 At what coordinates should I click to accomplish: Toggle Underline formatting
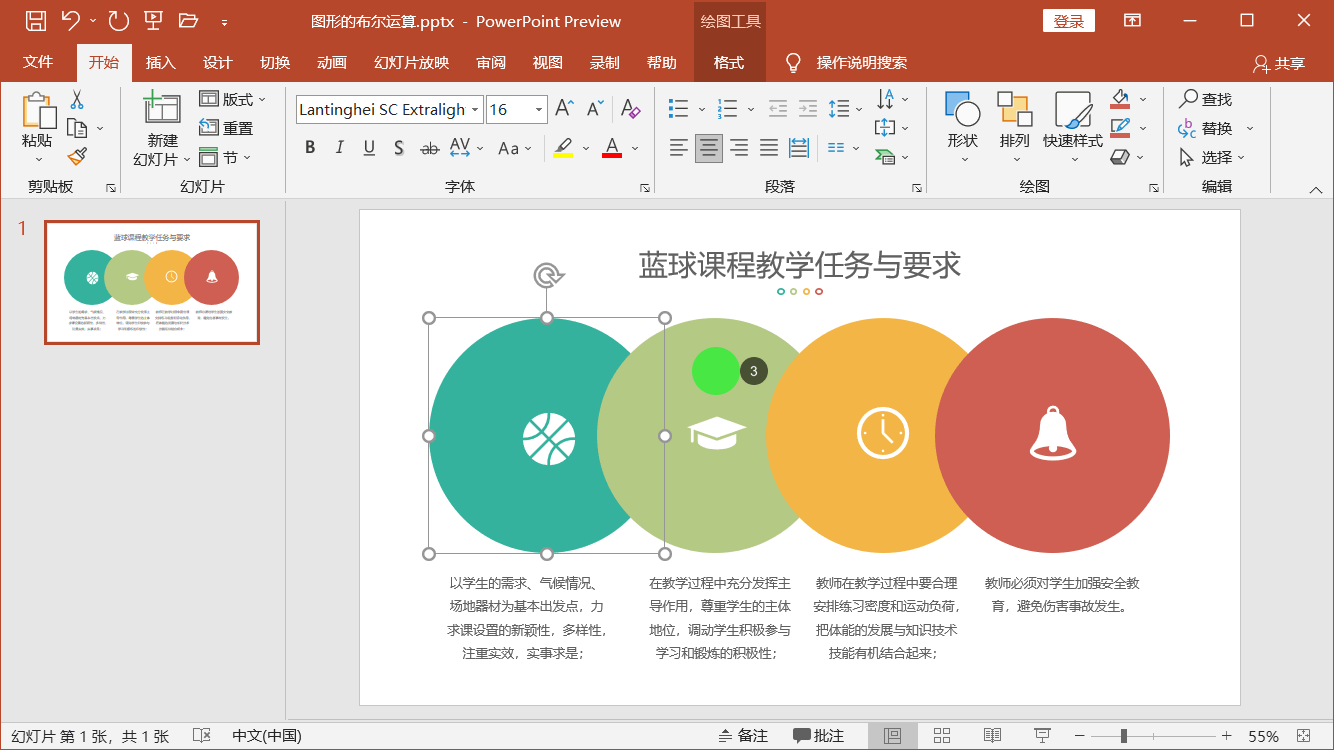tap(369, 148)
